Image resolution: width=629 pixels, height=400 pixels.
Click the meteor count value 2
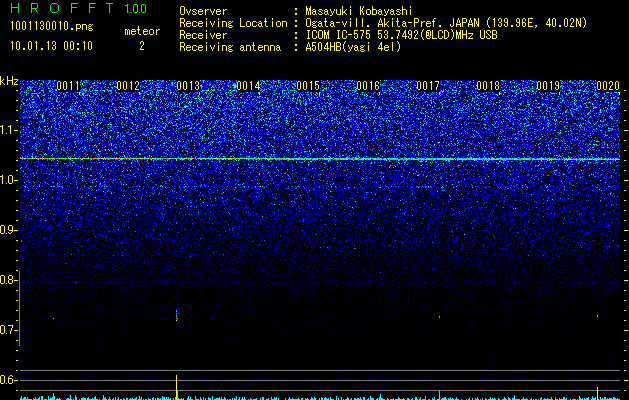click(x=142, y=46)
